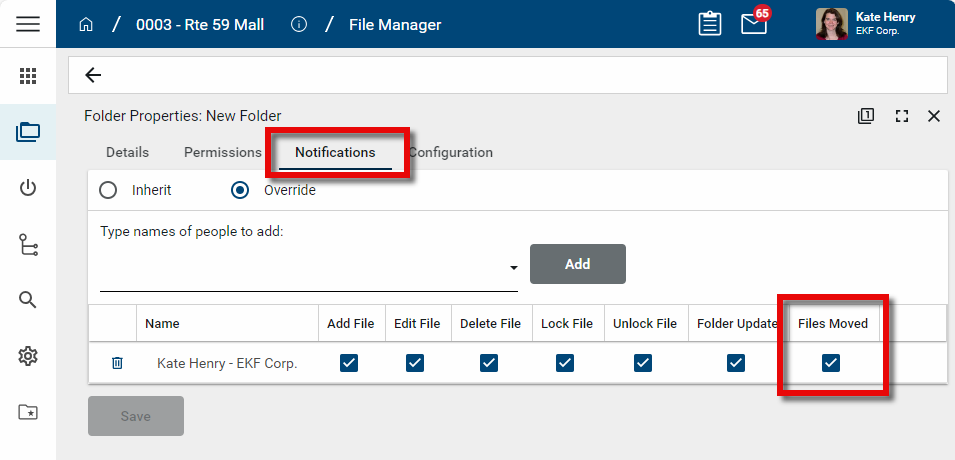
Task: Uncheck the Files Moved checkbox
Action: click(830, 363)
